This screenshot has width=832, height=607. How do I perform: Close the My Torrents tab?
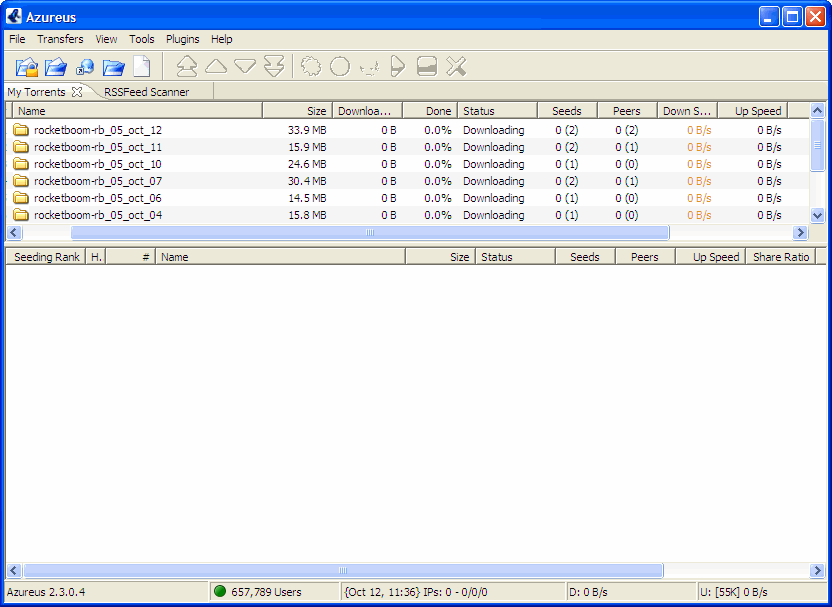point(77,92)
